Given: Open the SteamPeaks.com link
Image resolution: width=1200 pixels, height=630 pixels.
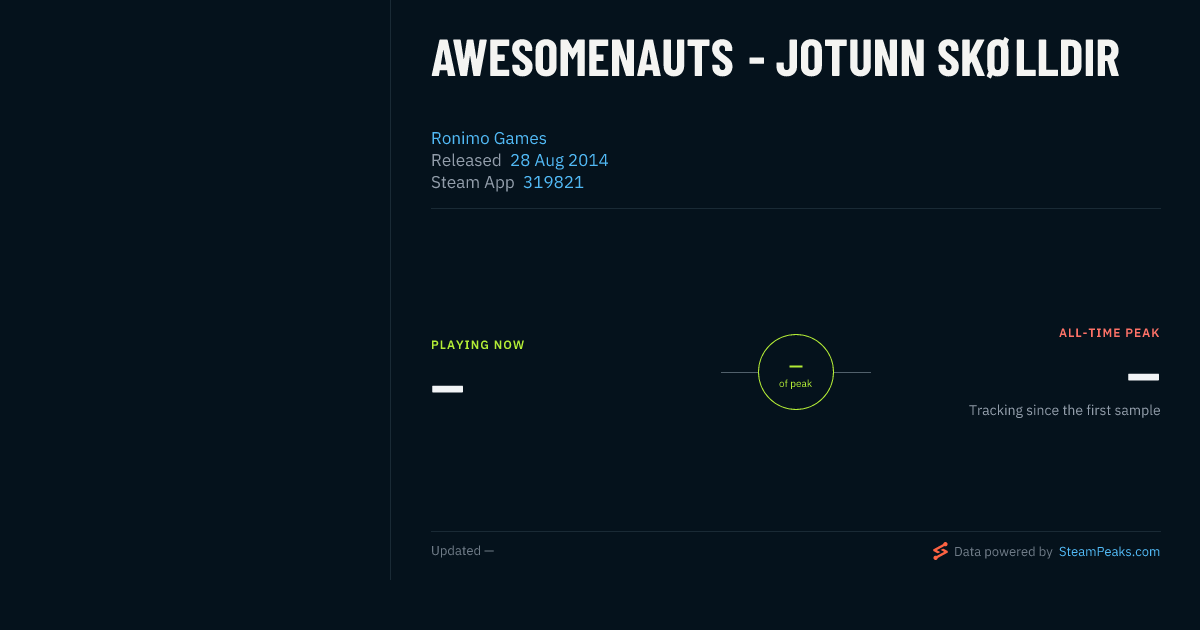Looking at the screenshot, I should tap(1109, 551).
